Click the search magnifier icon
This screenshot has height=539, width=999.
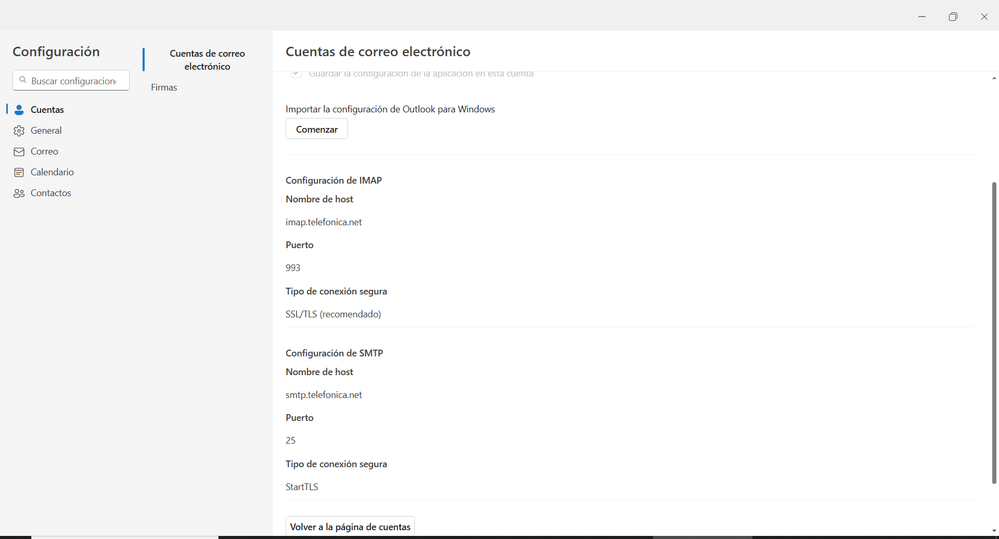coord(23,80)
